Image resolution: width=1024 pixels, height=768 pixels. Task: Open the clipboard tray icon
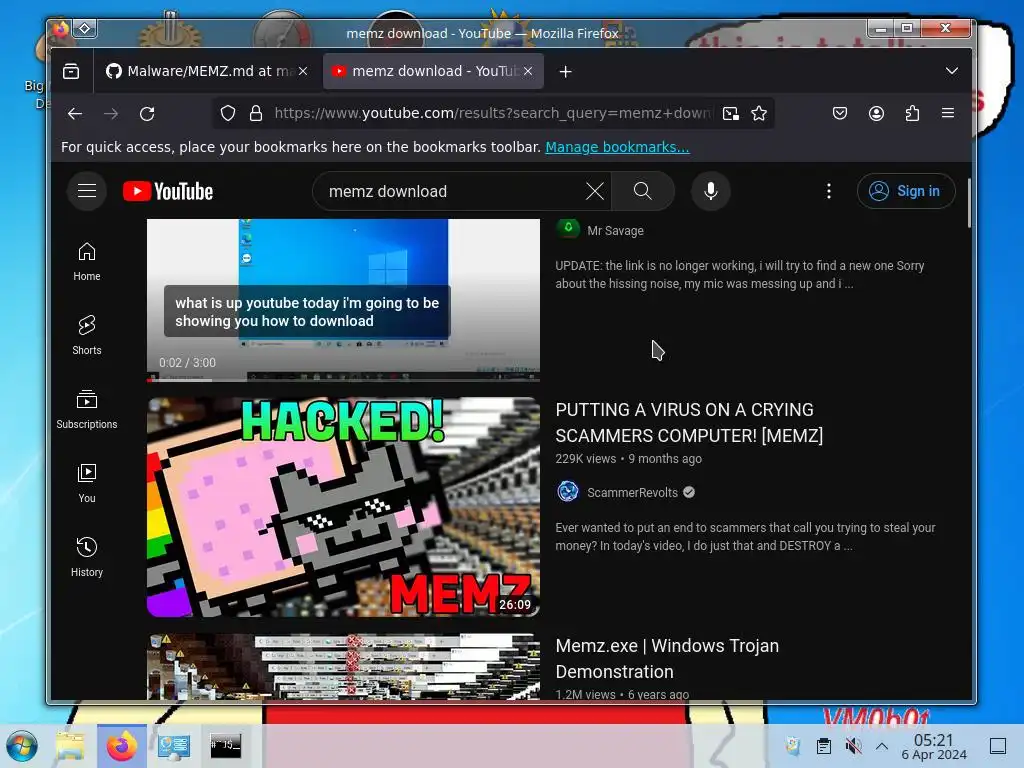click(x=824, y=746)
